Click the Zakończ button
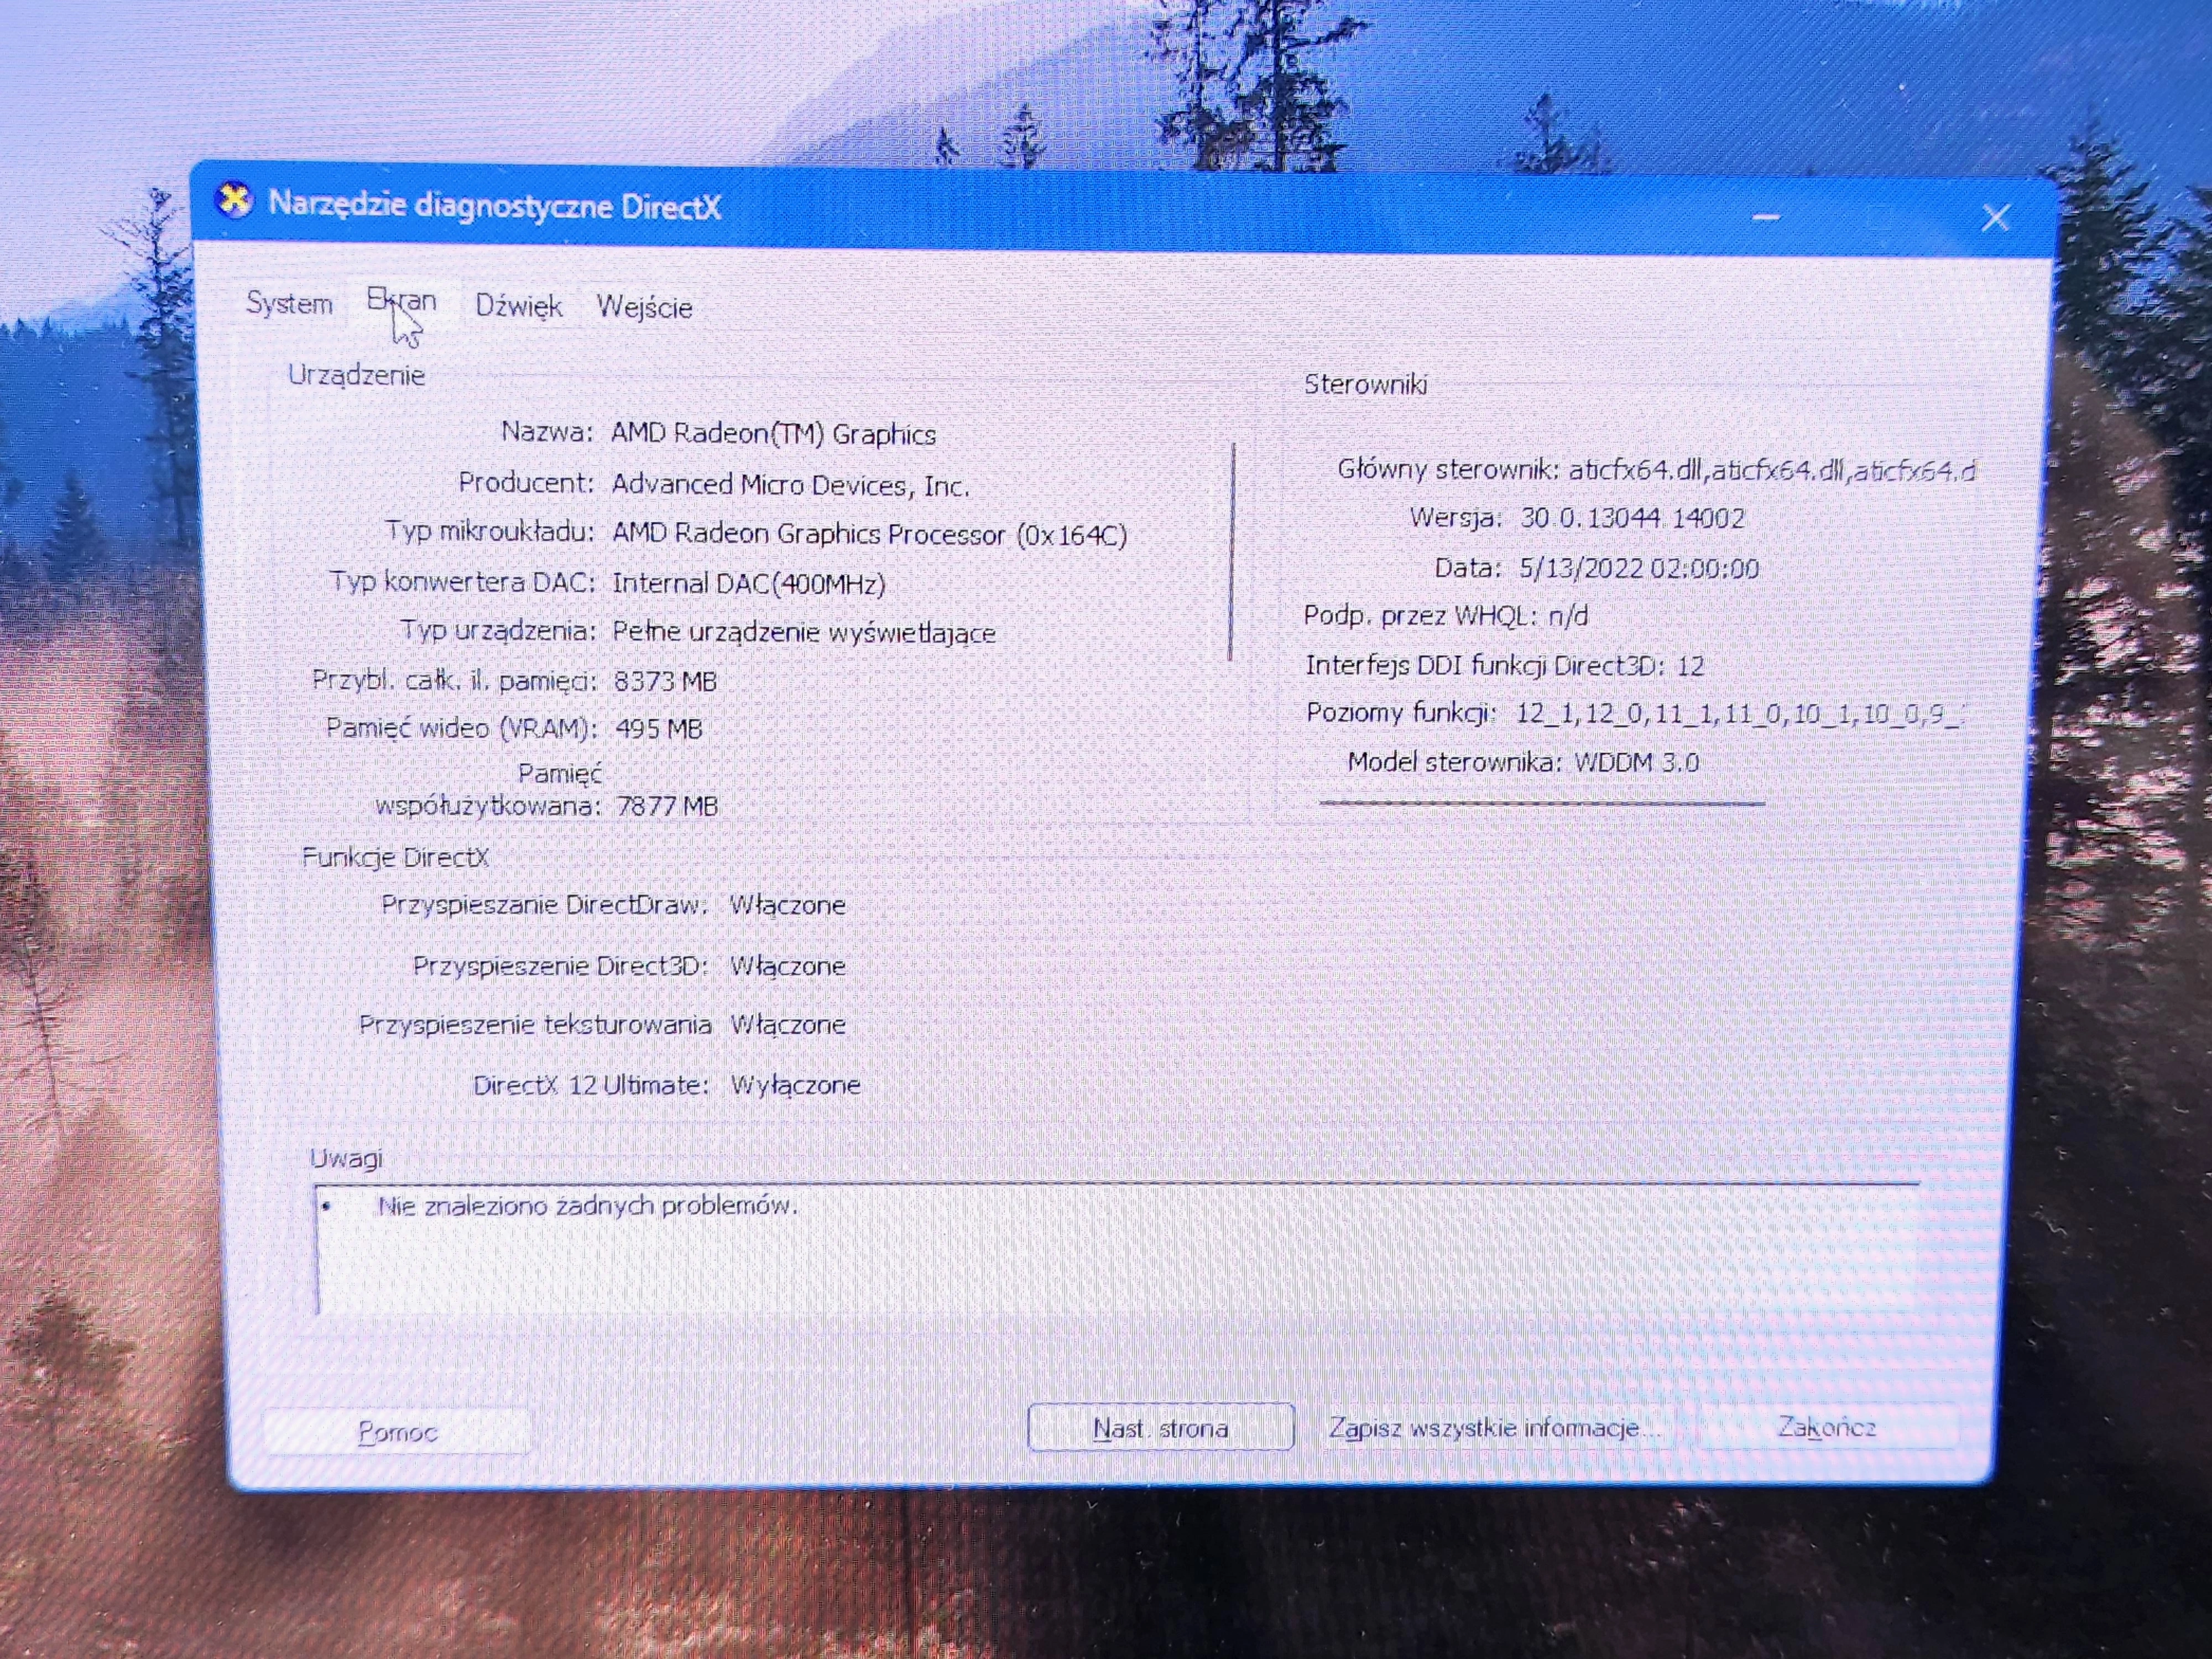Screen dimensions: 2212x1659 (x=1826, y=1426)
